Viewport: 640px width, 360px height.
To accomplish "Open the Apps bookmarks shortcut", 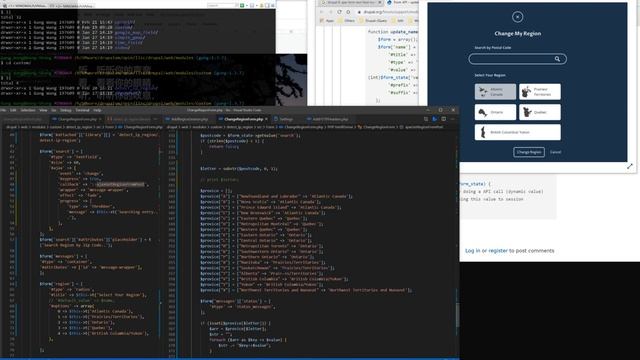I will 327,20.
